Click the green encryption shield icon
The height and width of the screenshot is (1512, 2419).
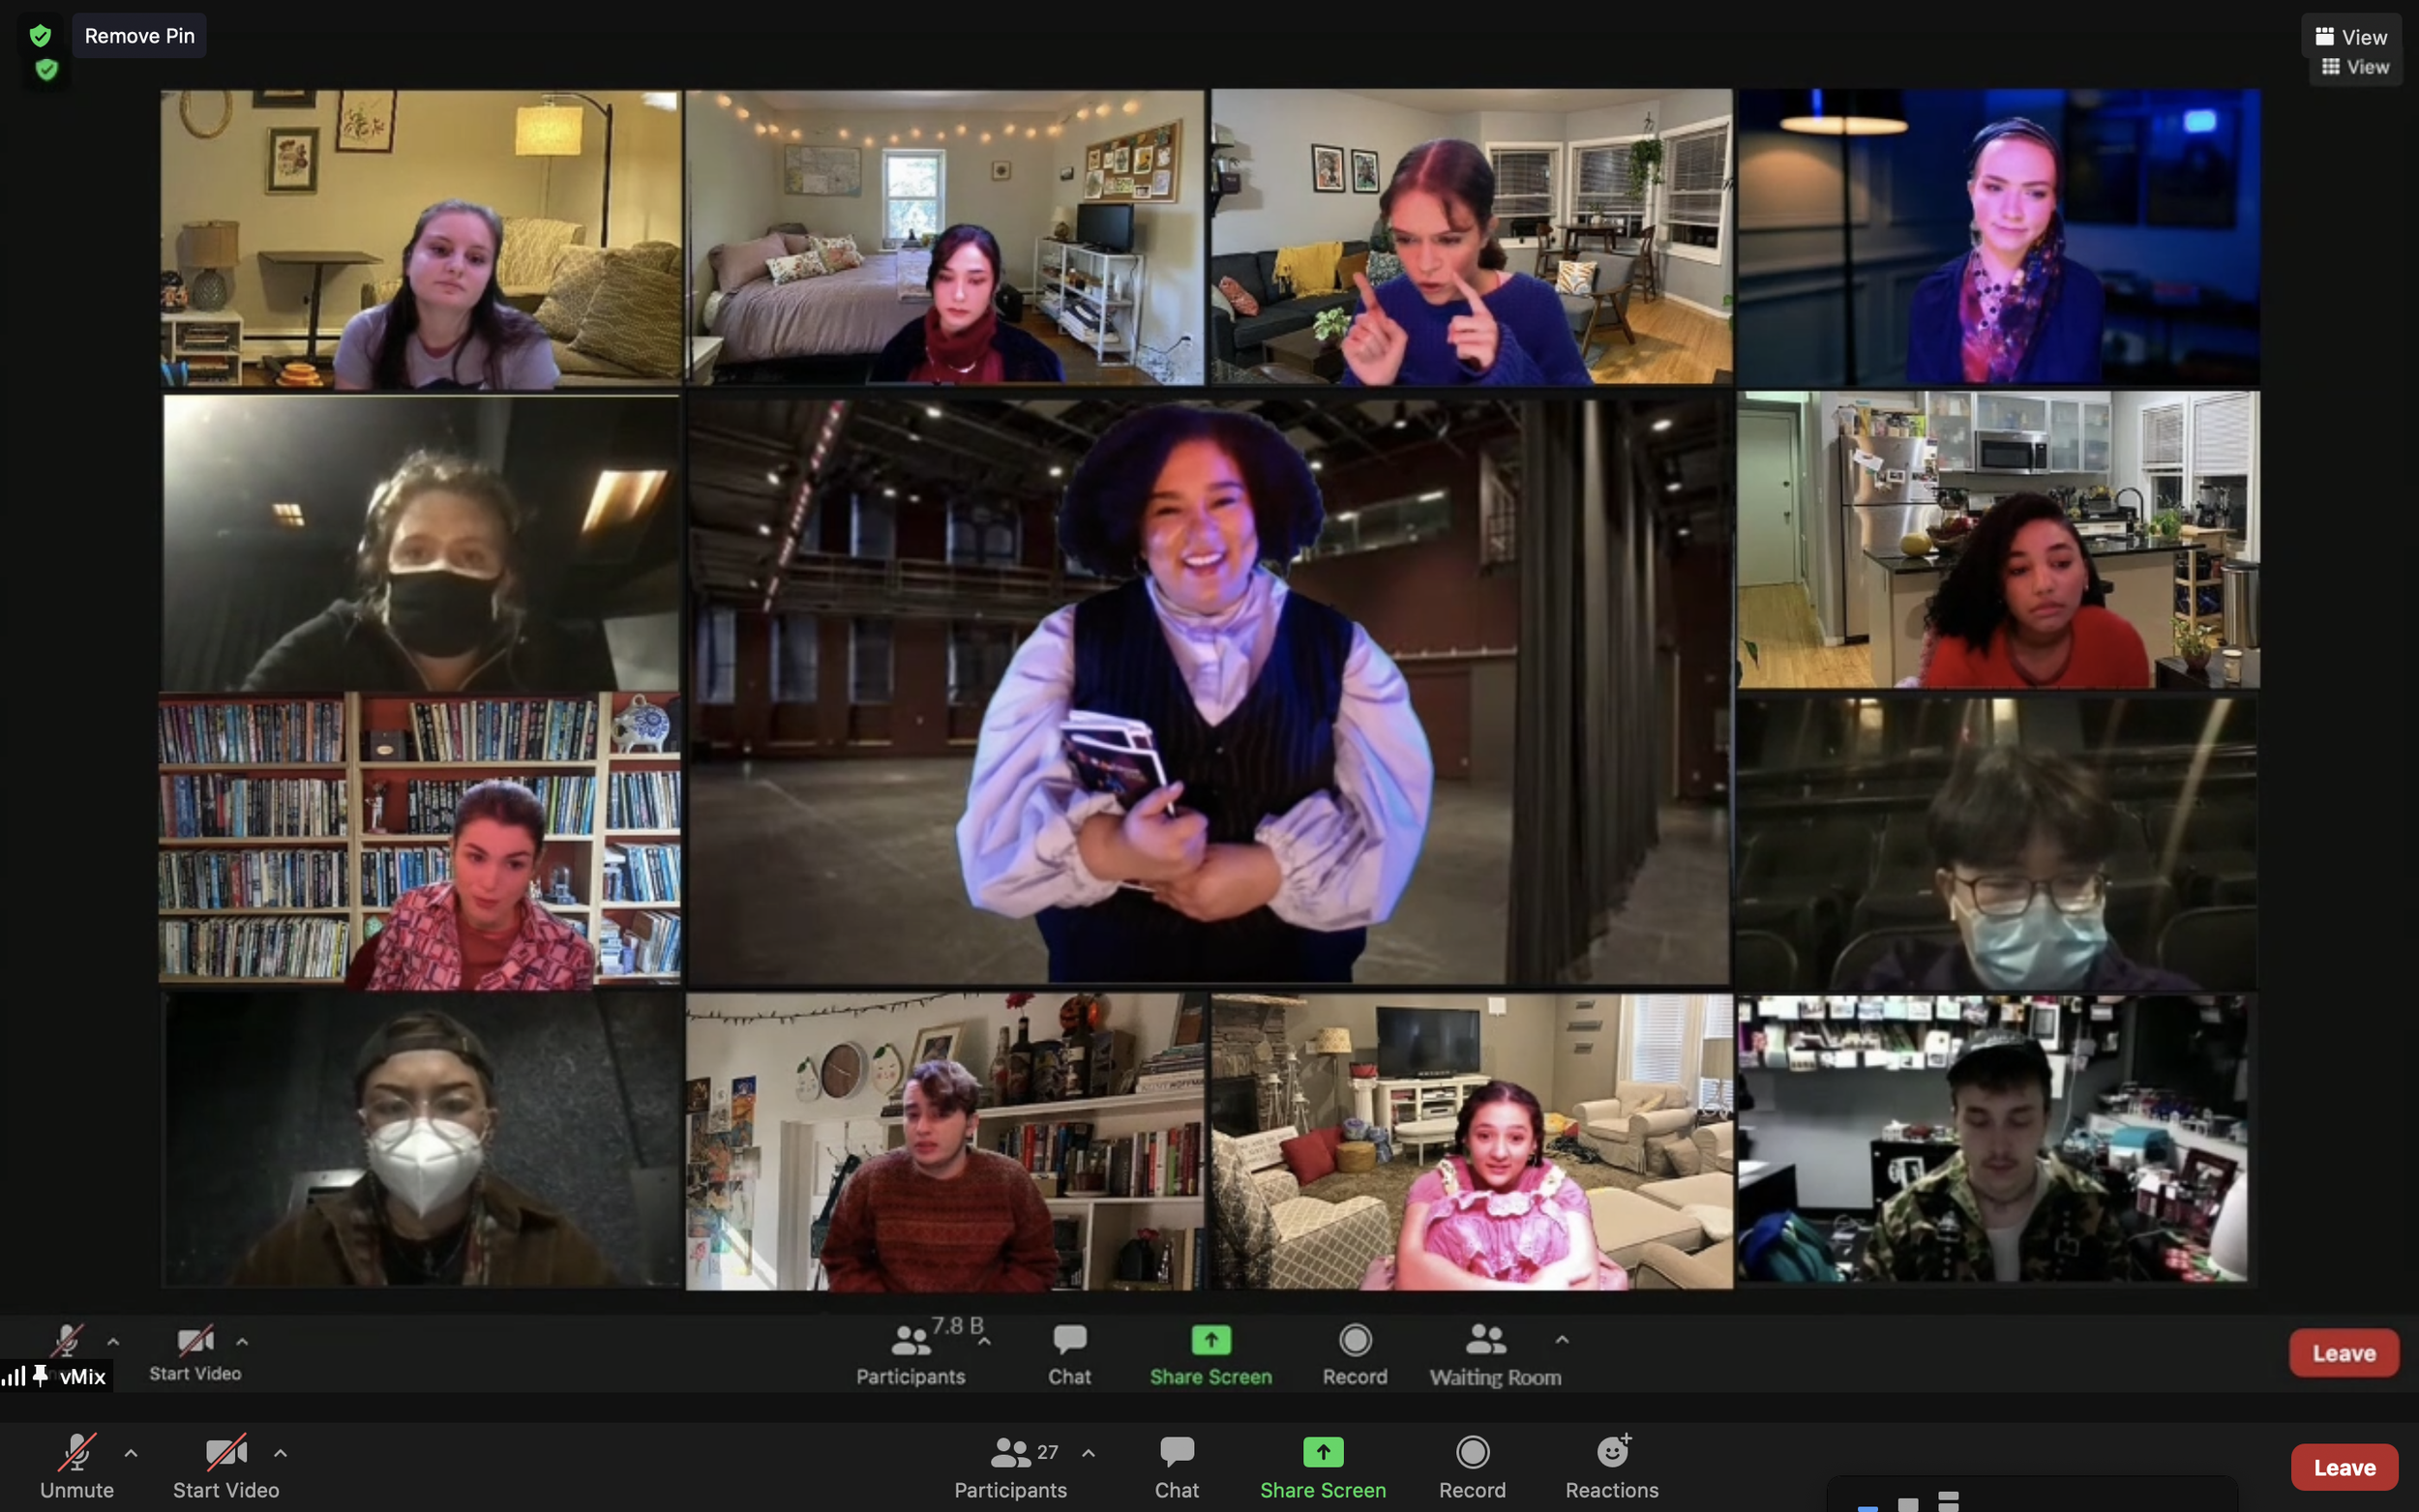point(40,36)
